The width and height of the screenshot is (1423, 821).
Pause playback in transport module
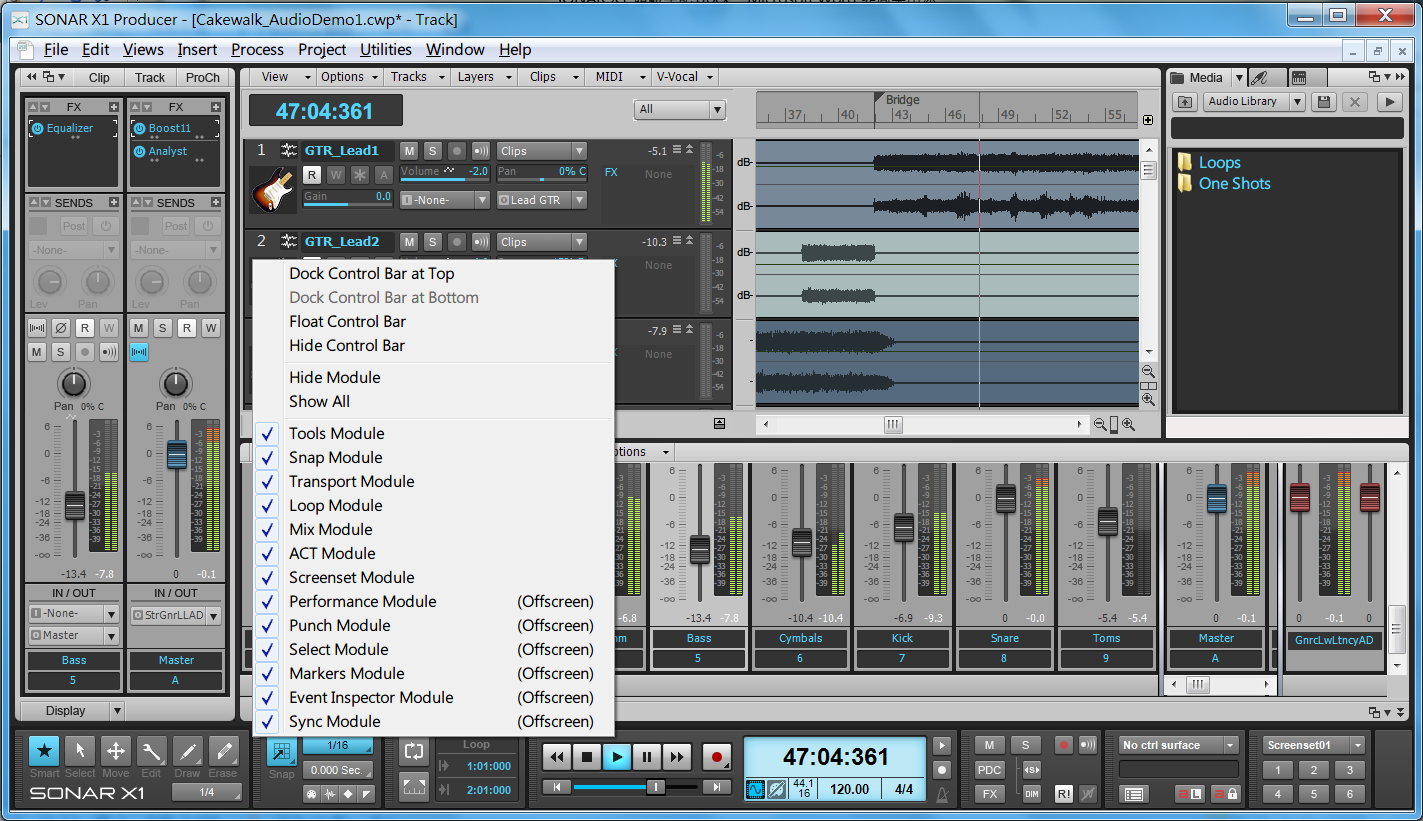click(x=647, y=757)
